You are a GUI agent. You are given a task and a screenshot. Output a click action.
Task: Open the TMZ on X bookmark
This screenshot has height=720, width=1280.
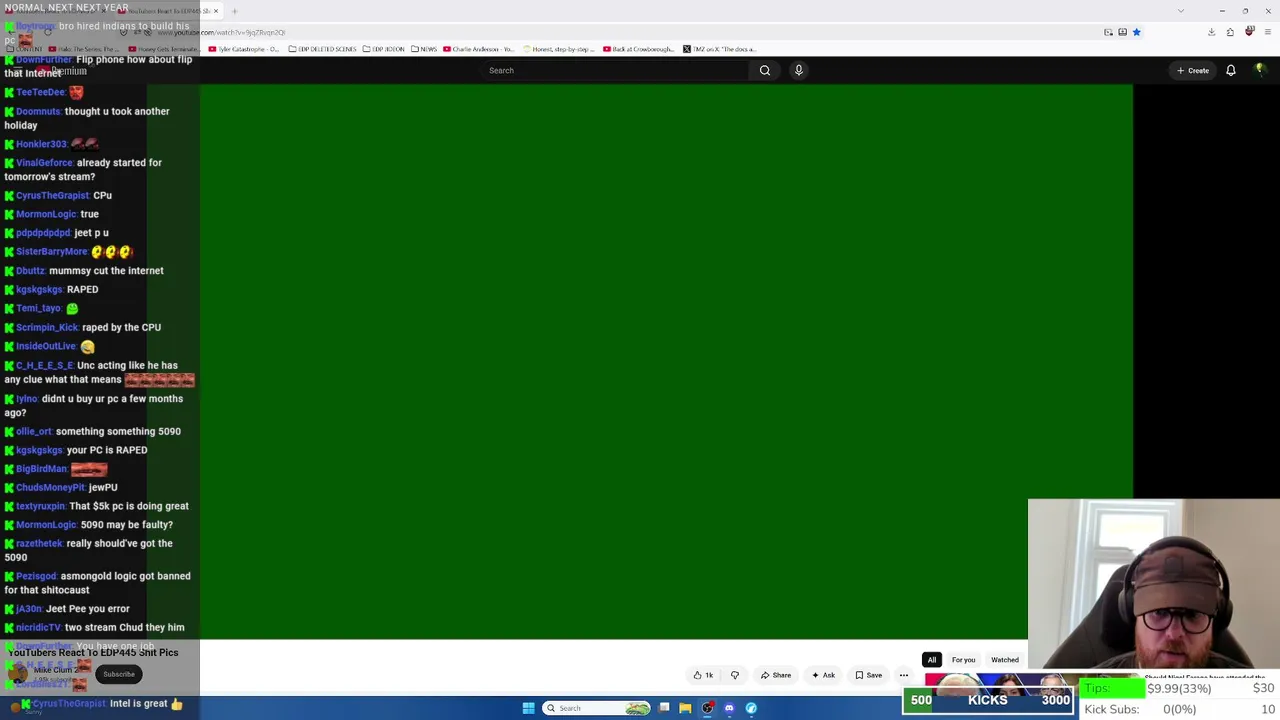point(719,49)
